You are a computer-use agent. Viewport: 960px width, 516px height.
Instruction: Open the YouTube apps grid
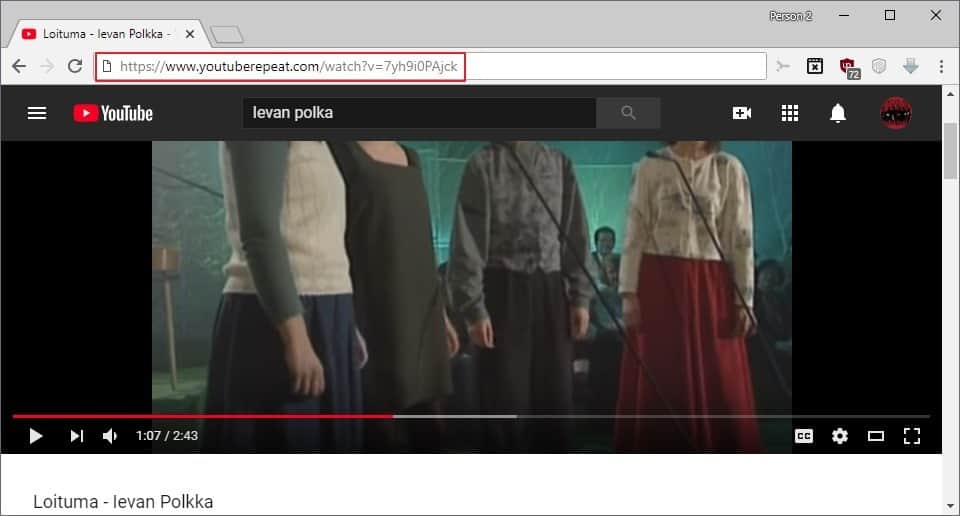tap(790, 113)
